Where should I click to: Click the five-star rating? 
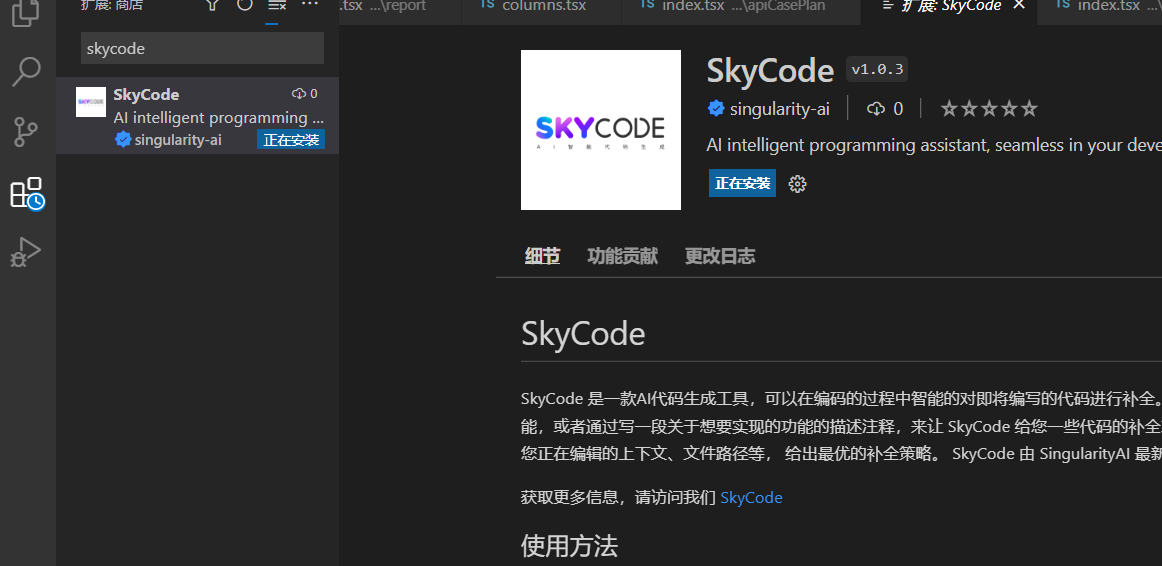[x=989, y=109]
